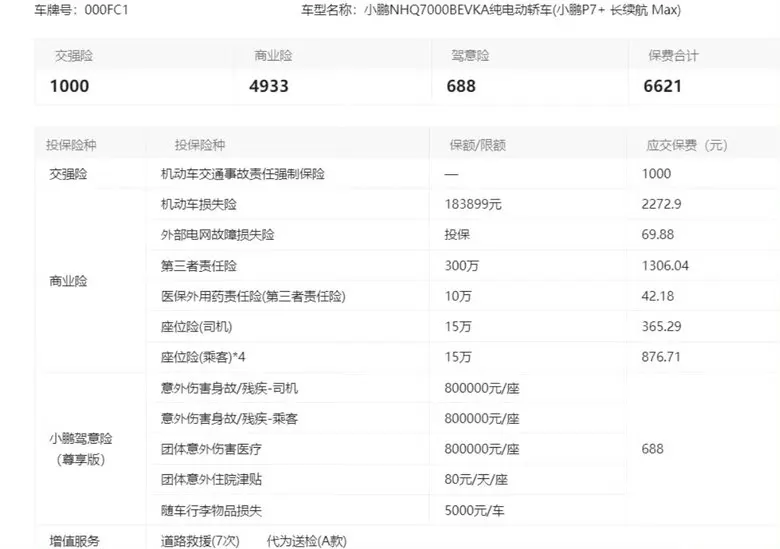Click the 交强险 summary amount 1000
780x549 pixels.
pyautogui.click(x=70, y=86)
